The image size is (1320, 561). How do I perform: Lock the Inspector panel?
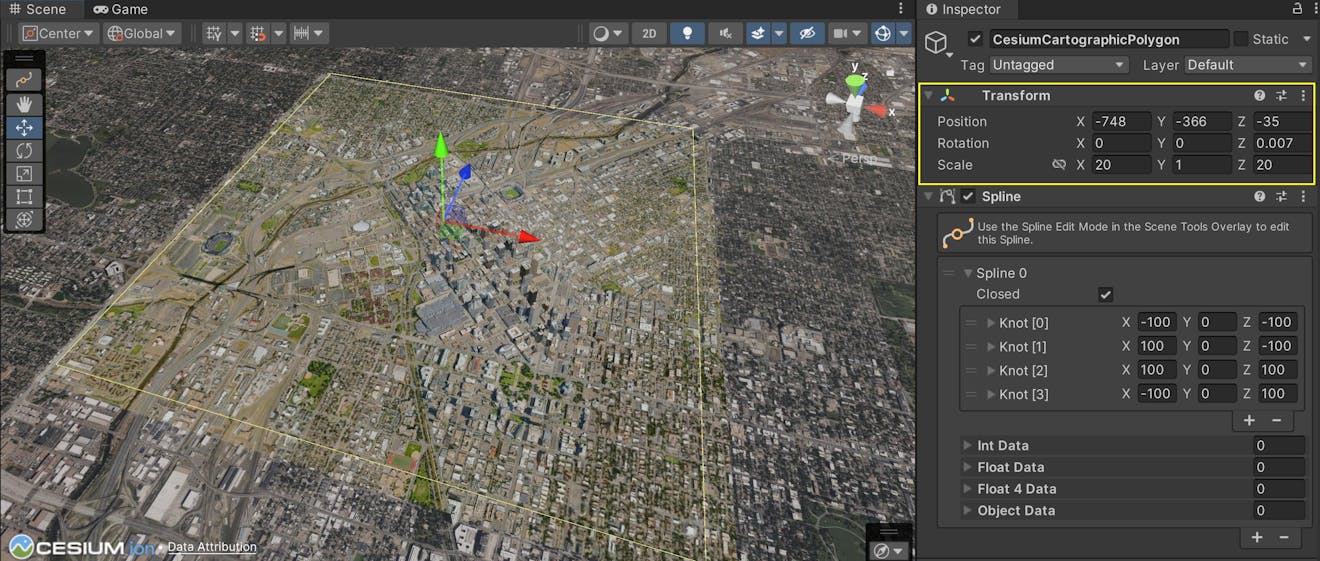coord(1297,9)
